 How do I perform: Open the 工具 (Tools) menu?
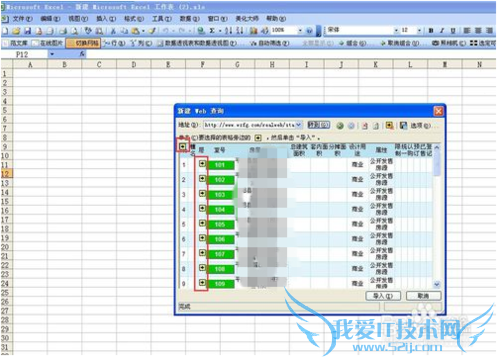tap(162, 19)
